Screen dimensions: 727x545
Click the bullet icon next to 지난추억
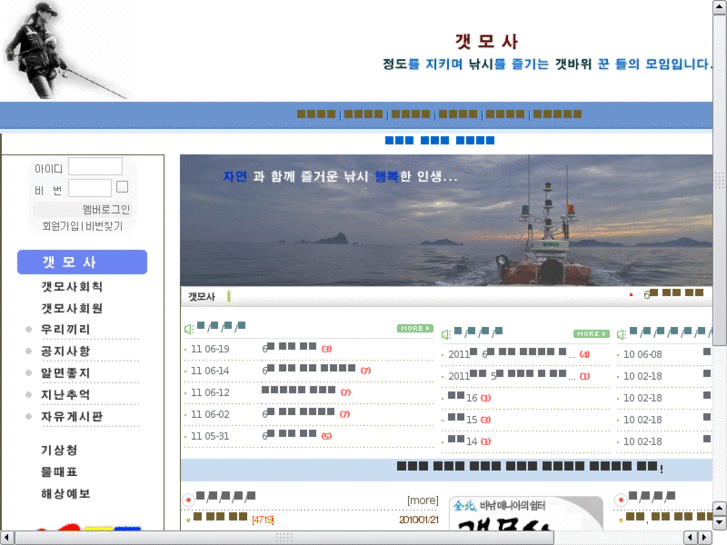point(29,395)
